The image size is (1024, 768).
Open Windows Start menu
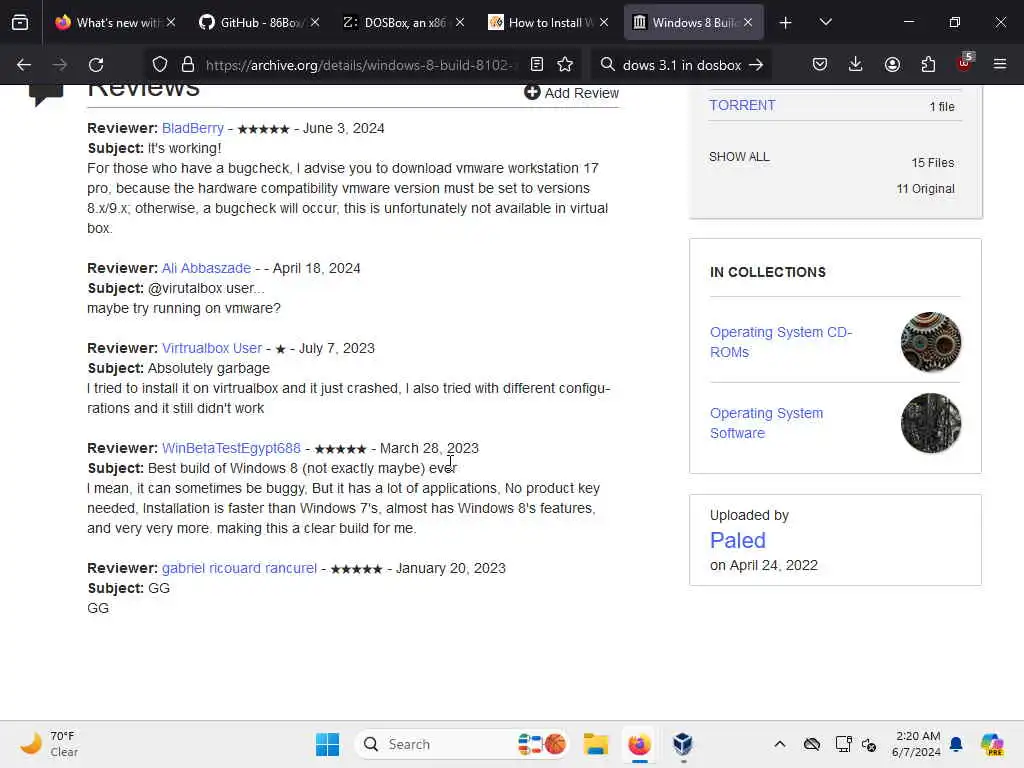click(327, 744)
